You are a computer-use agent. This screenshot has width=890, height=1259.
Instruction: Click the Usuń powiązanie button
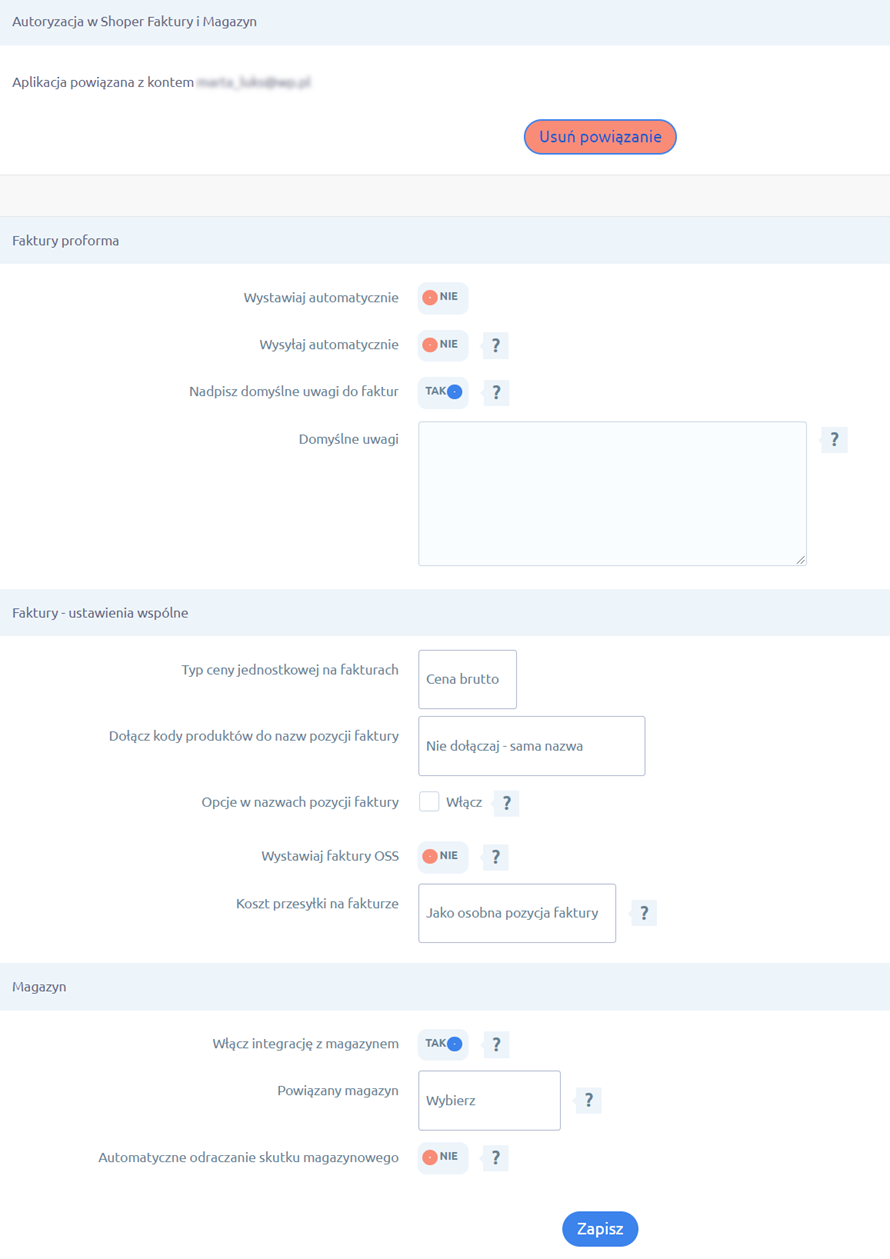coord(600,137)
